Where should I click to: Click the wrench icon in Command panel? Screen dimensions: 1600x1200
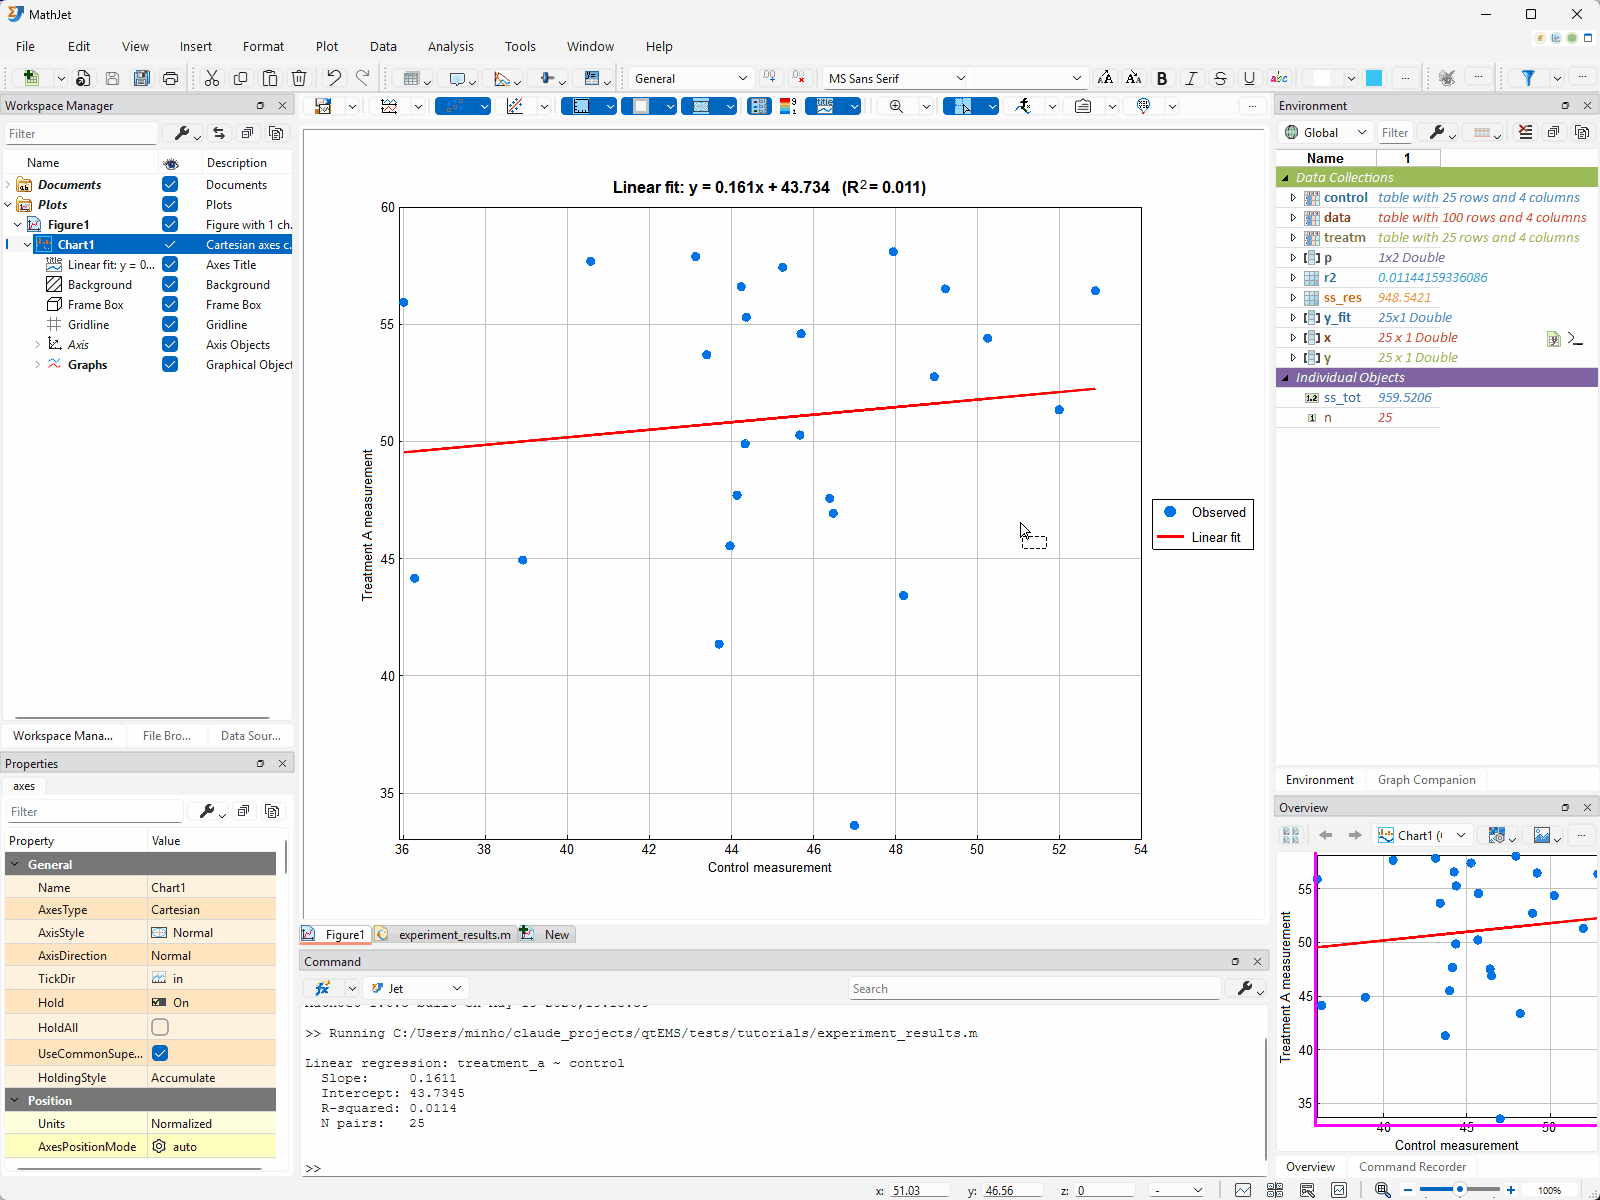1245,988
